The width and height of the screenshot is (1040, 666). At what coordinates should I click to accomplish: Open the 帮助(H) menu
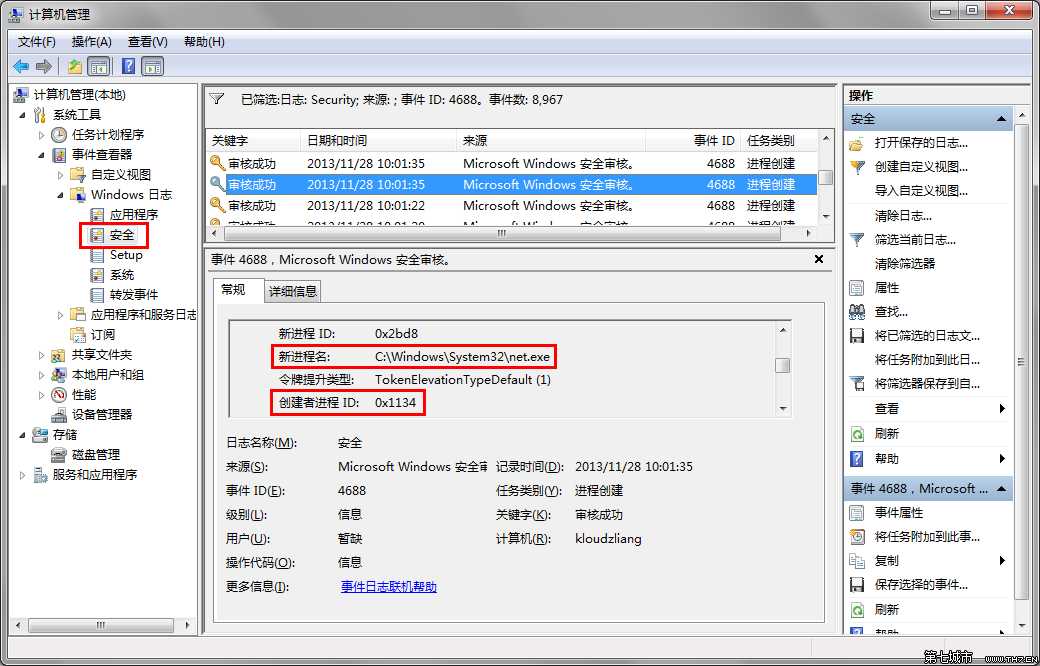pyautogui.click(x=204, y=42)
